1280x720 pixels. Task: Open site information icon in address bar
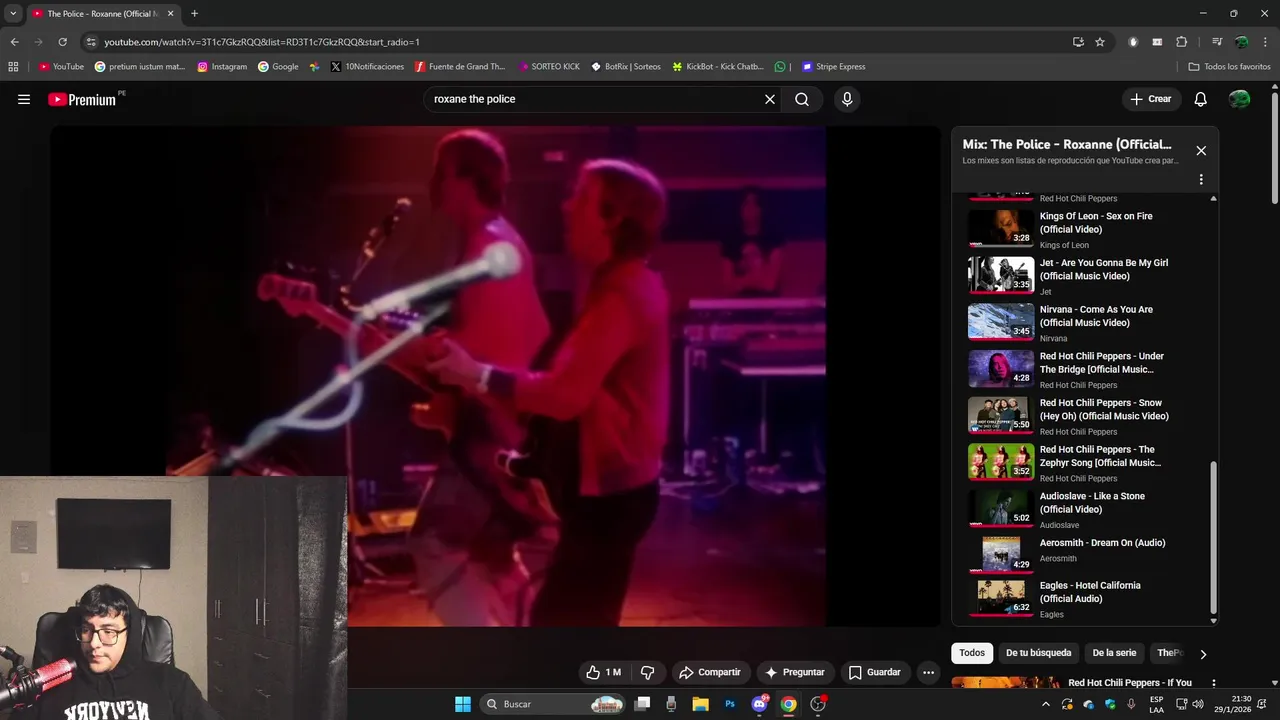[91, 42]
